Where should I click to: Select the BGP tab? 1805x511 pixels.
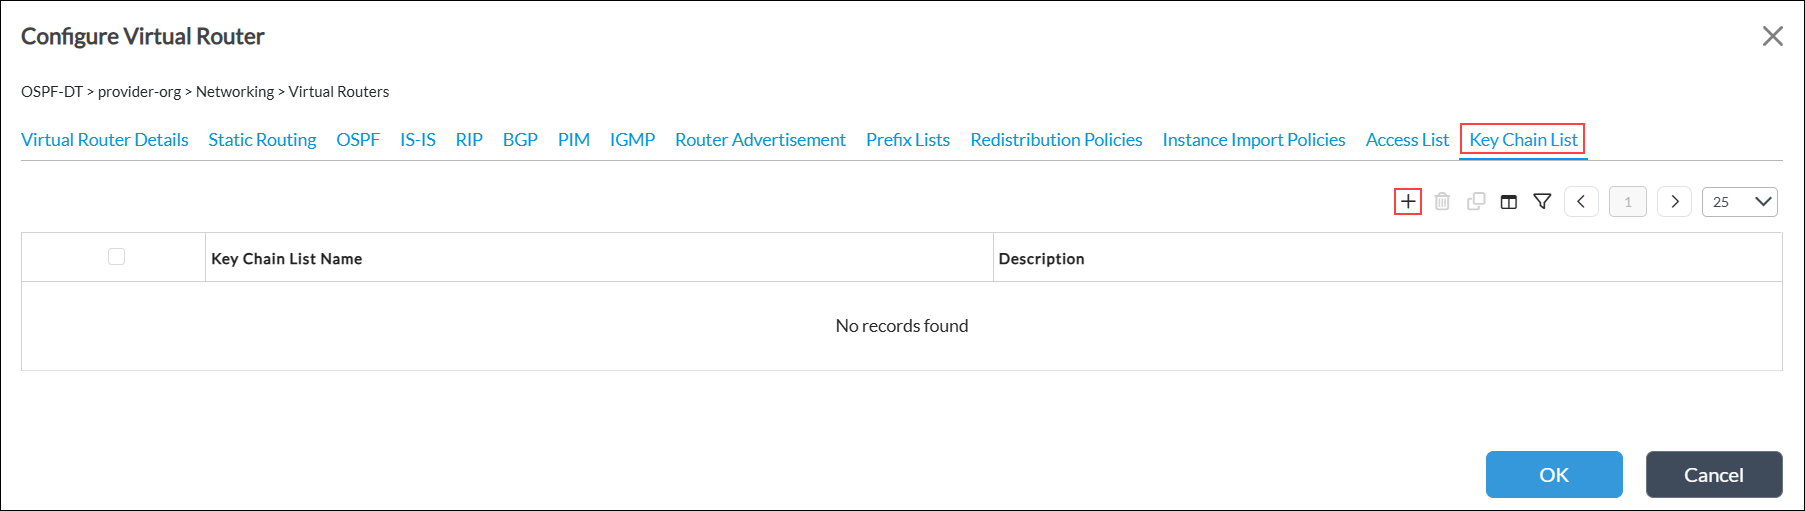point(520,140)
